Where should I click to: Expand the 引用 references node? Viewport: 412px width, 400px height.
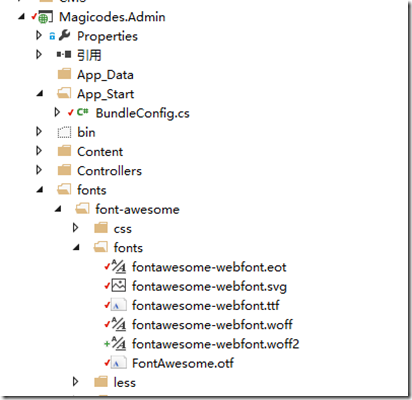pyautogui.click(x=39, y=54)
